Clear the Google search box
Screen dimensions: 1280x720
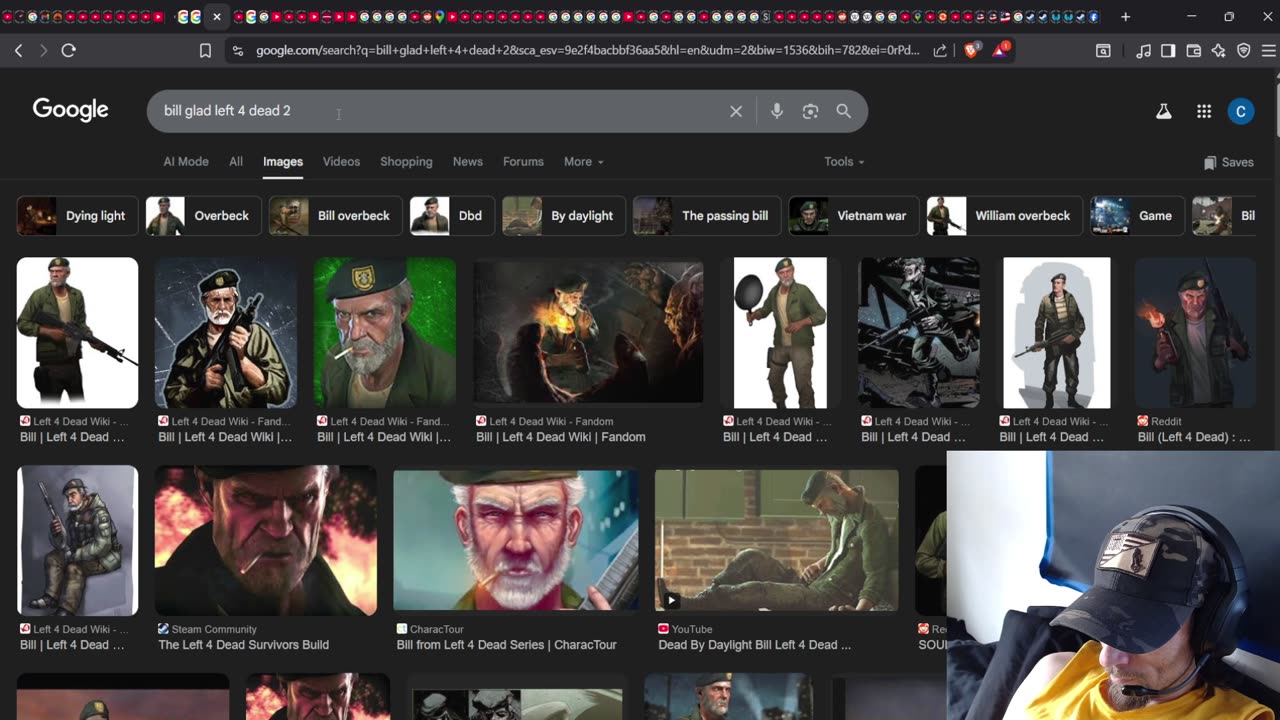pos(736,111)
